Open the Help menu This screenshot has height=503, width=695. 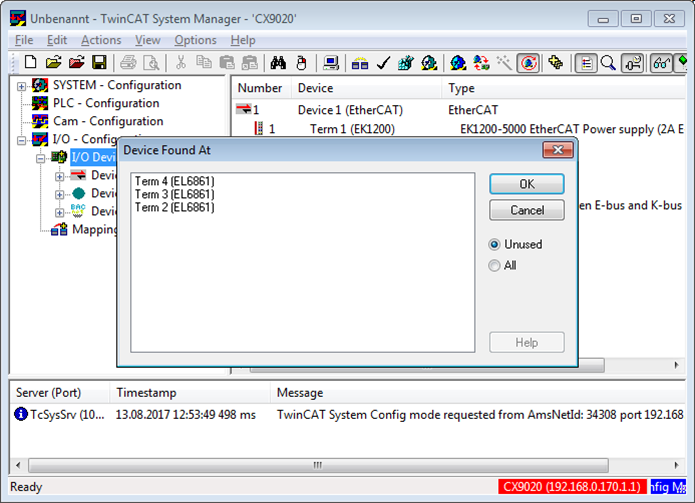[243, 40]
